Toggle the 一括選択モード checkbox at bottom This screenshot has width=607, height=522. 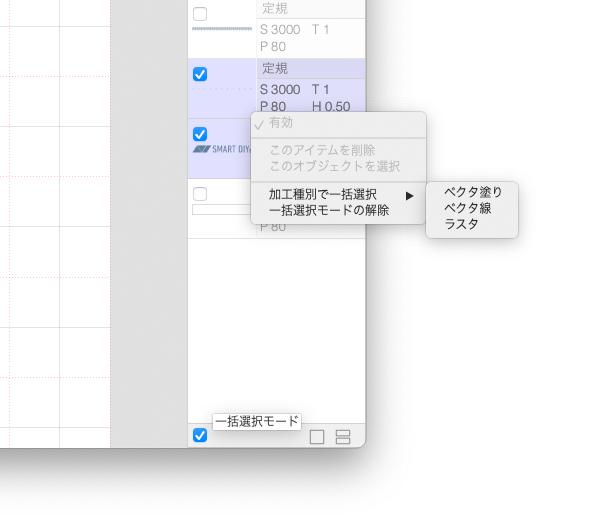click(x=200, y=435)
